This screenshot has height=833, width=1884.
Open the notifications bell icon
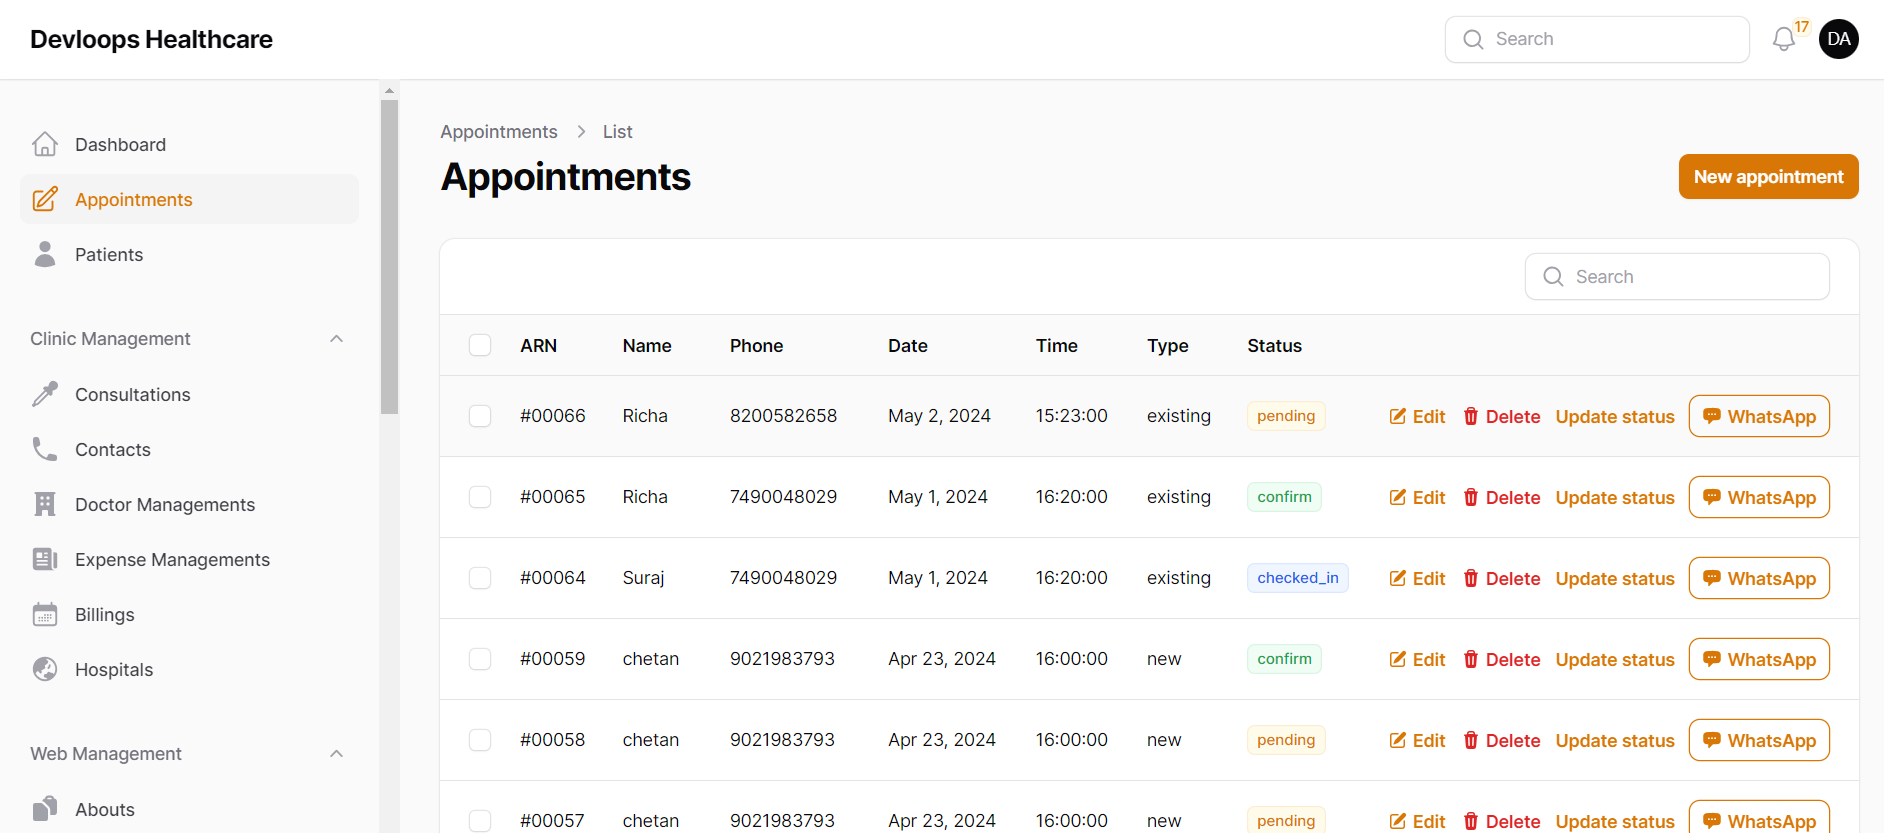tap(1783, 40)
